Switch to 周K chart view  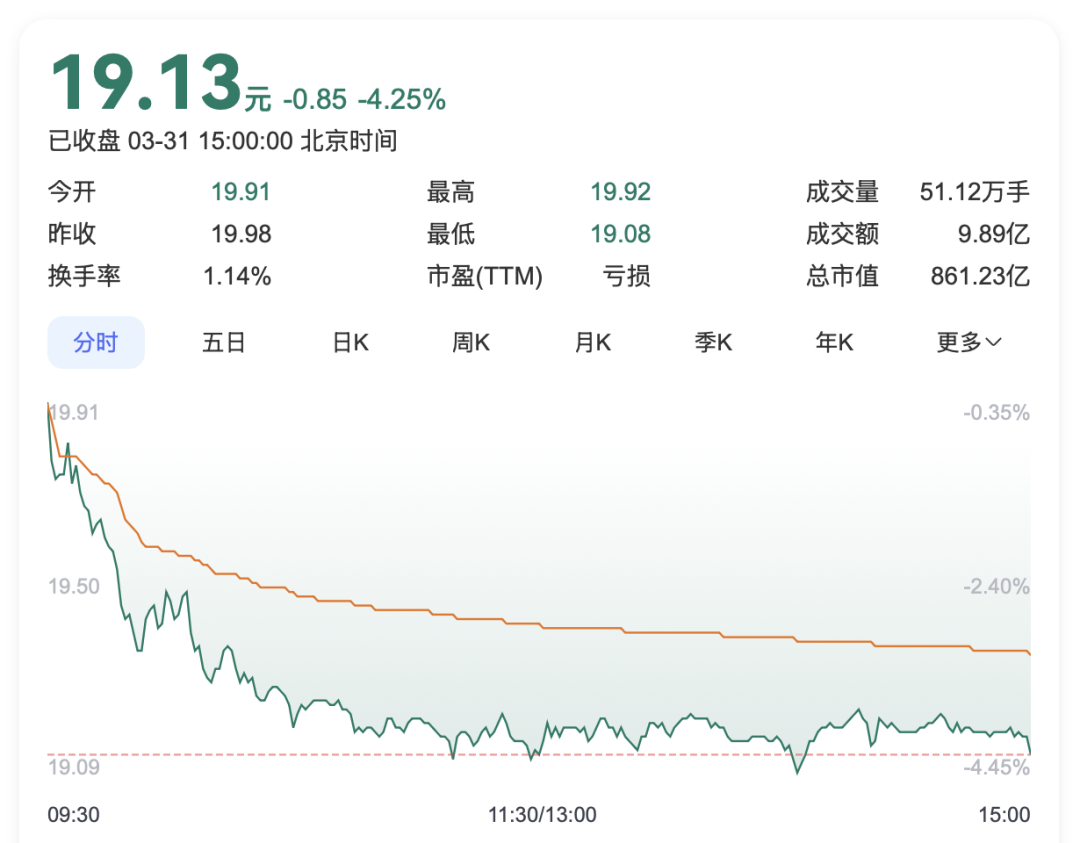coord(471,343)
